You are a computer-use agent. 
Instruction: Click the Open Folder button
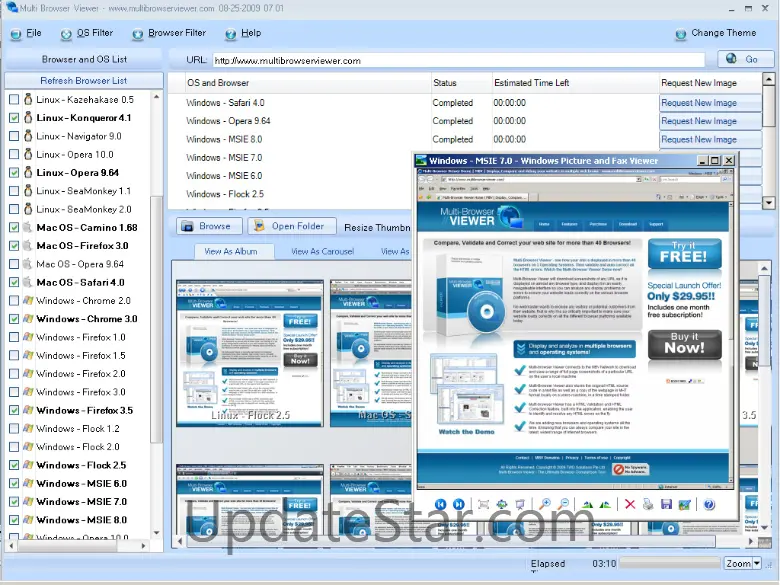(x=292, y=226)
